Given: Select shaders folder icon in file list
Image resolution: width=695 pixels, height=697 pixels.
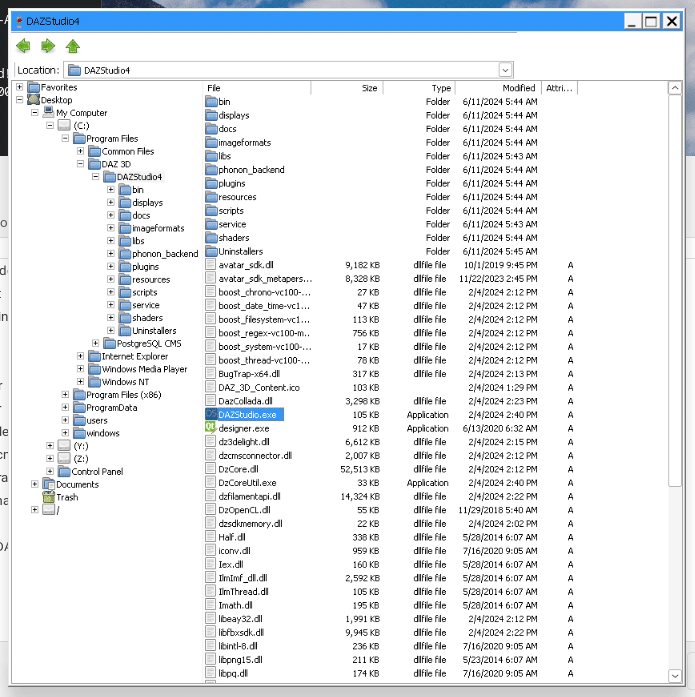Looking at the screenshot, I should click(212, 237).
